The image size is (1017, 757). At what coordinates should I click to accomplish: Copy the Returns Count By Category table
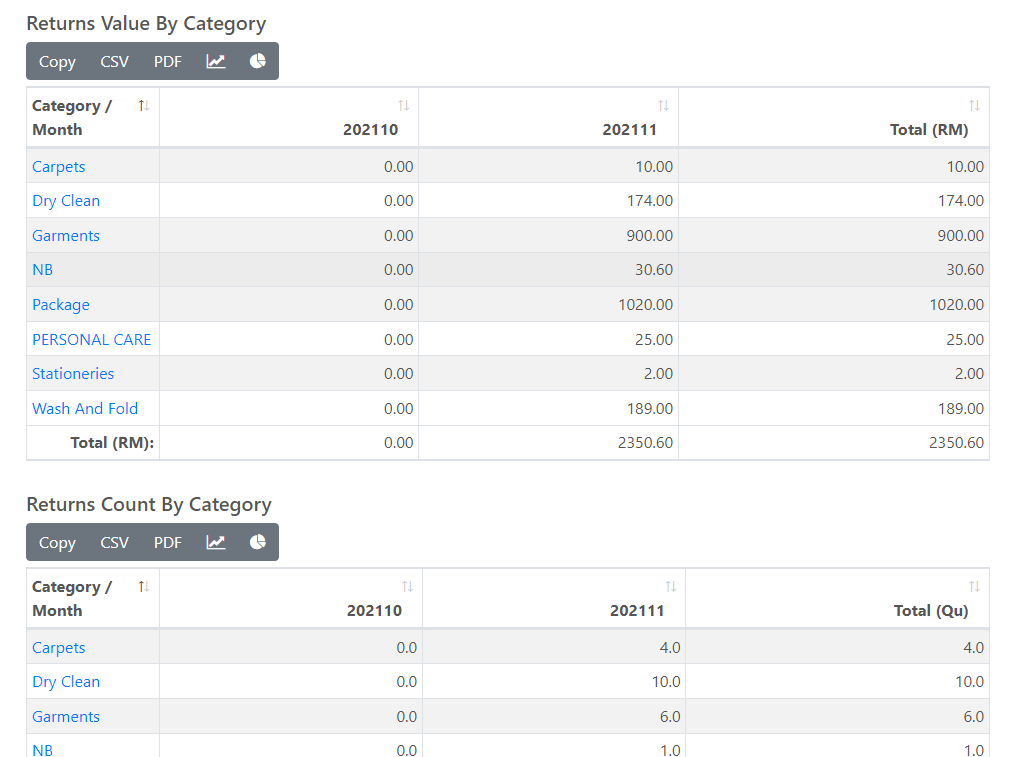57,542
